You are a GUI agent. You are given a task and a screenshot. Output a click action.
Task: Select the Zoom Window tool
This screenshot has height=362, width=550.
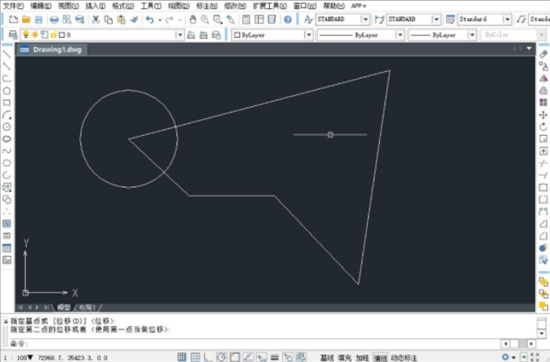(218, 19)
